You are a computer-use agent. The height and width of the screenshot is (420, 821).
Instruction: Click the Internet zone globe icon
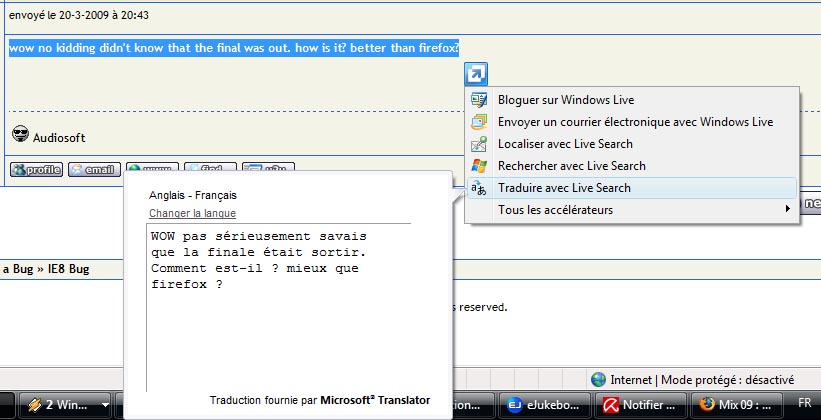(598, 380)
